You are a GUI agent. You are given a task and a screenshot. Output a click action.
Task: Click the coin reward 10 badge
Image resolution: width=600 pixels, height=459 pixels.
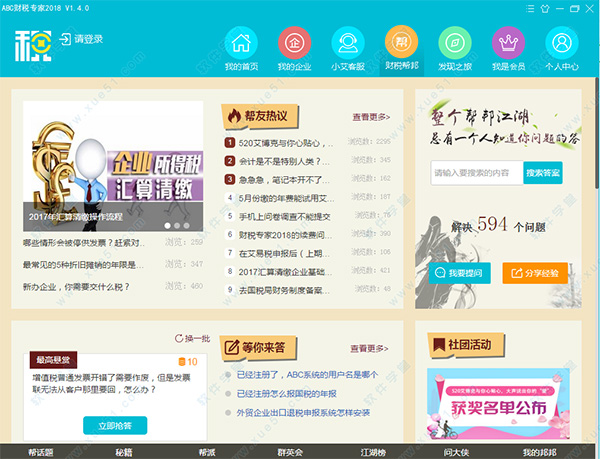[x=188, y=361]
